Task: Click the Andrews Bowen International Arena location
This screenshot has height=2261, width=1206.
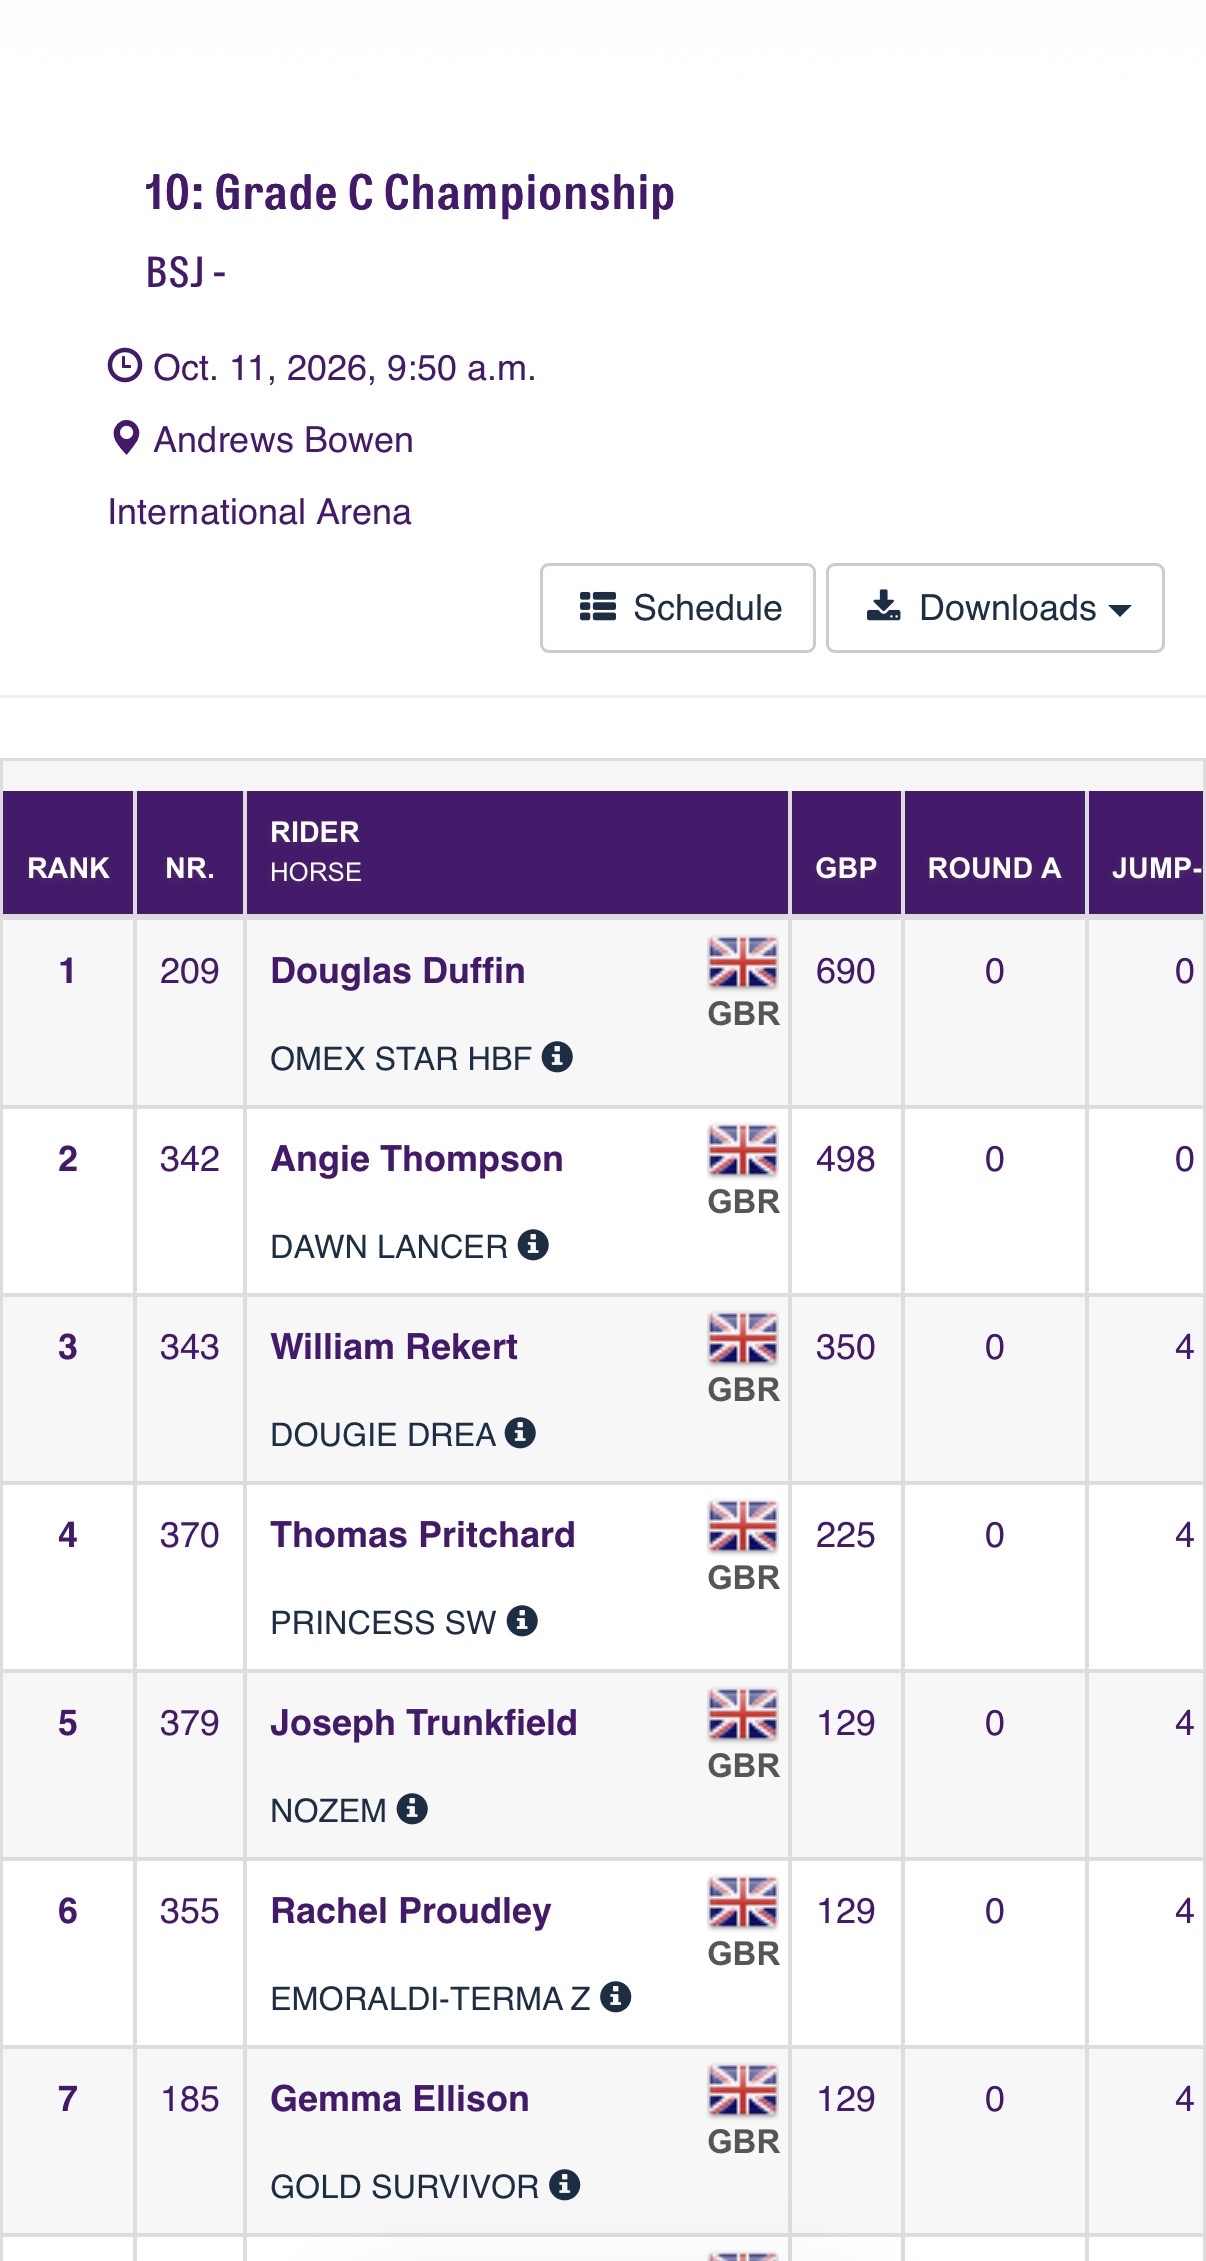Action: [260, 476]
